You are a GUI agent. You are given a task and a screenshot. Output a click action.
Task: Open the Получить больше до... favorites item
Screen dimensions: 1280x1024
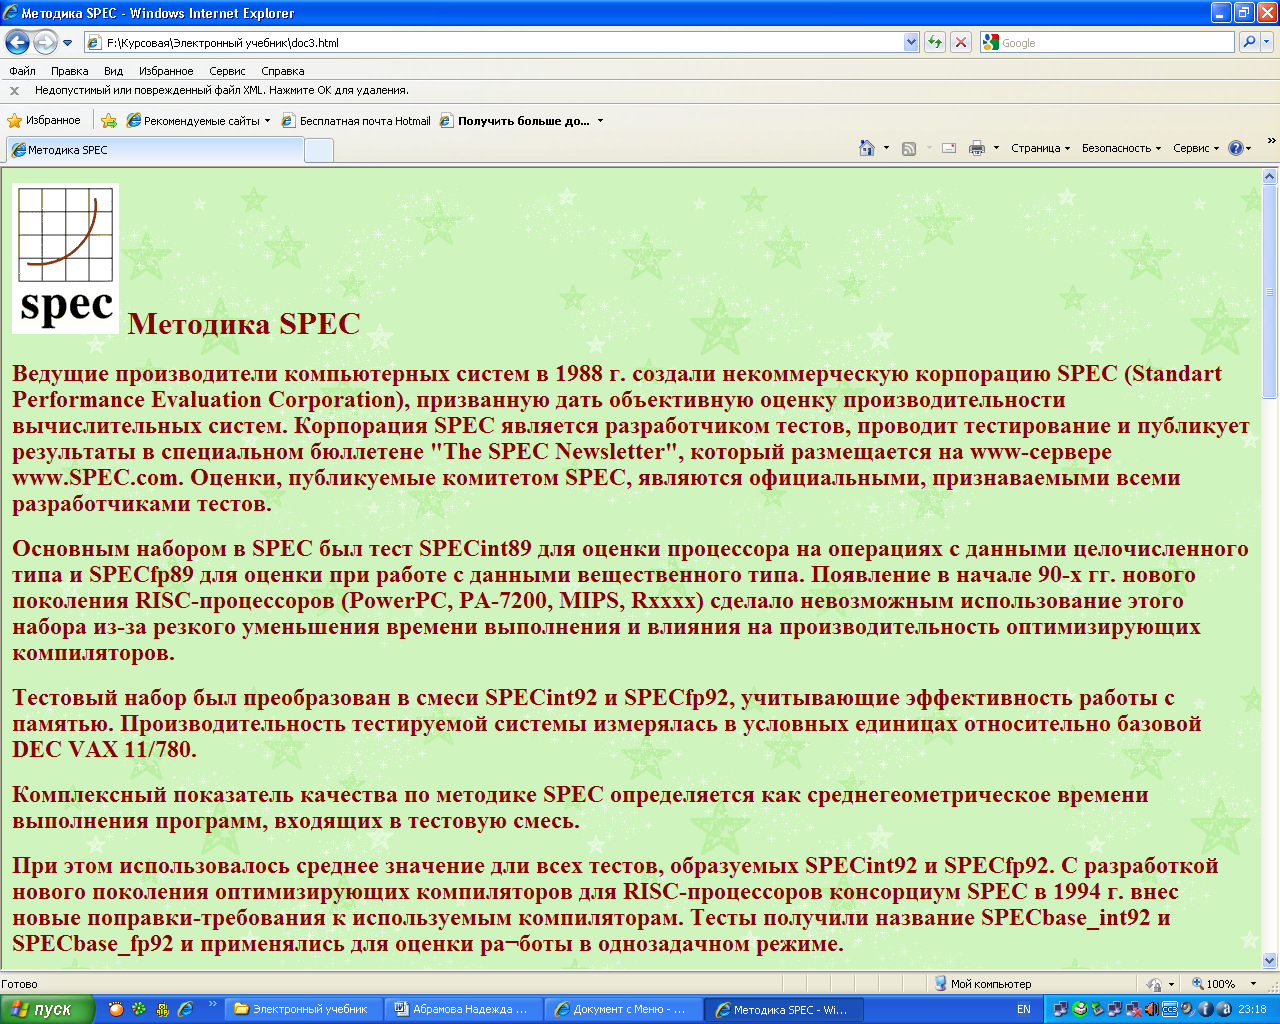click(x=514, y=121)
